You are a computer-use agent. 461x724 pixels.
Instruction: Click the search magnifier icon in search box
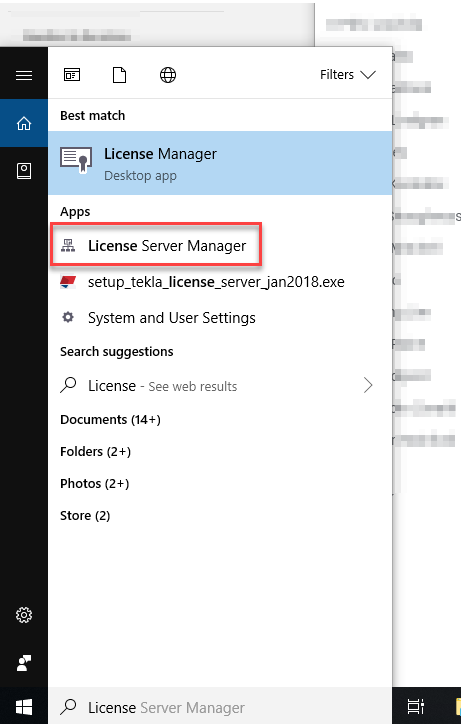(x=68, y=706)
